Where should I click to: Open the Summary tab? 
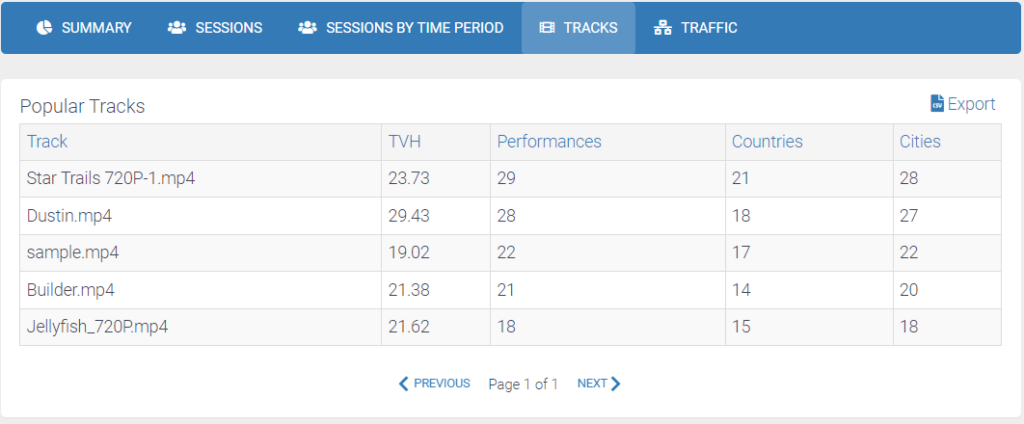[84, 28]
